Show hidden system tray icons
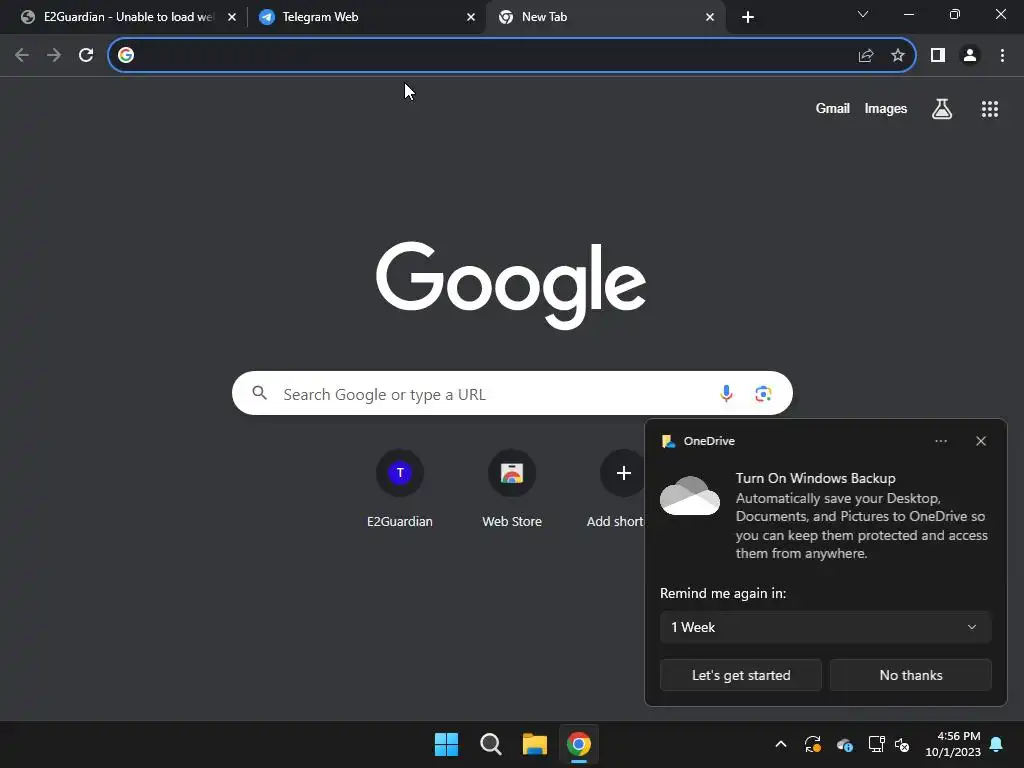This screenshot has width=1024, height=768. point(780,744)
